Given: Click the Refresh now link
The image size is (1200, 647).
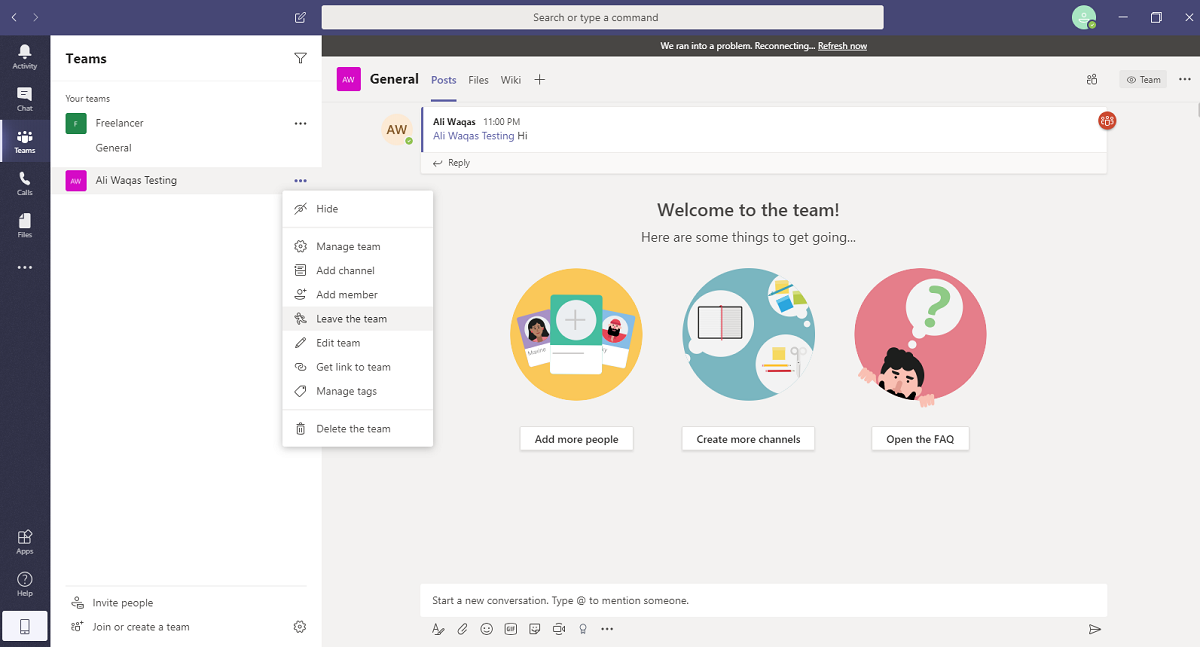Looking at the screenshot, I should click(842, 46).
